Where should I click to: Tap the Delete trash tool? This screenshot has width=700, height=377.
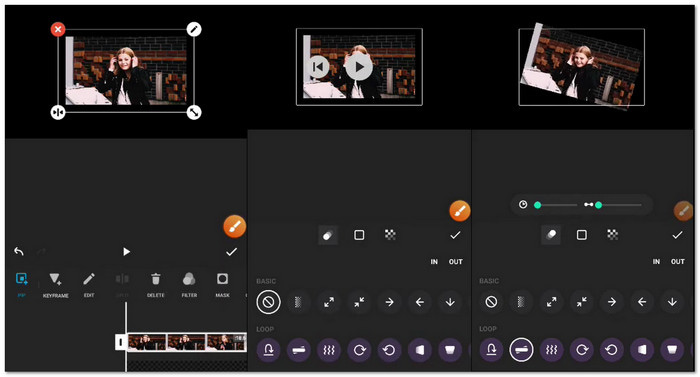(155, 285)
